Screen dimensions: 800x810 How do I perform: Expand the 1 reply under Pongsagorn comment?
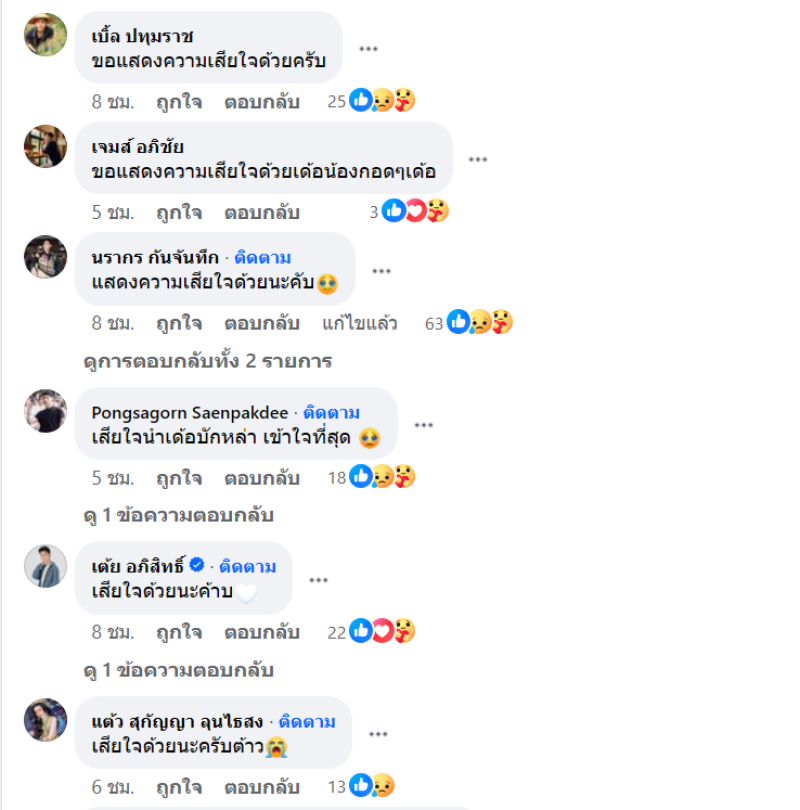[178, 515]
